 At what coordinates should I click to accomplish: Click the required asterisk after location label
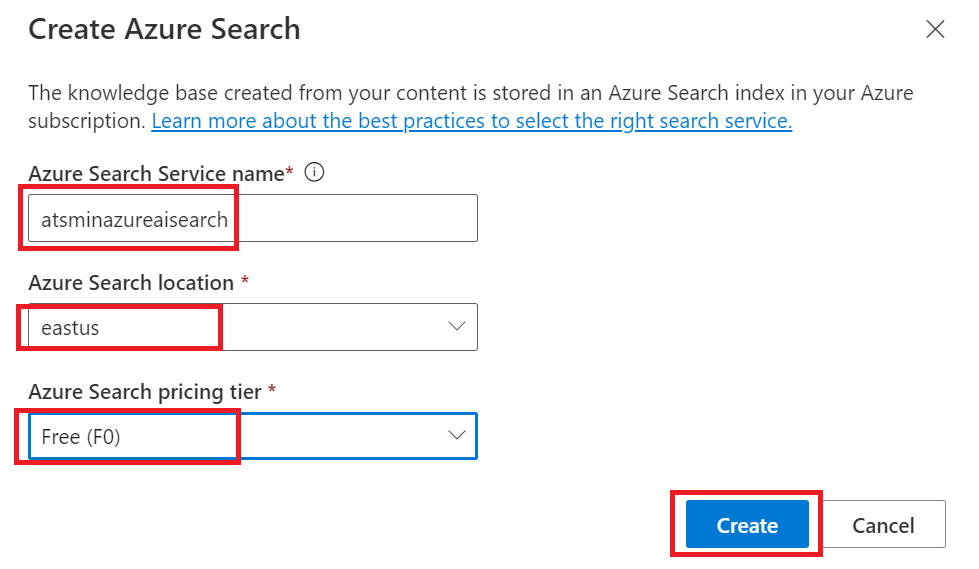(x=245, y=279)
